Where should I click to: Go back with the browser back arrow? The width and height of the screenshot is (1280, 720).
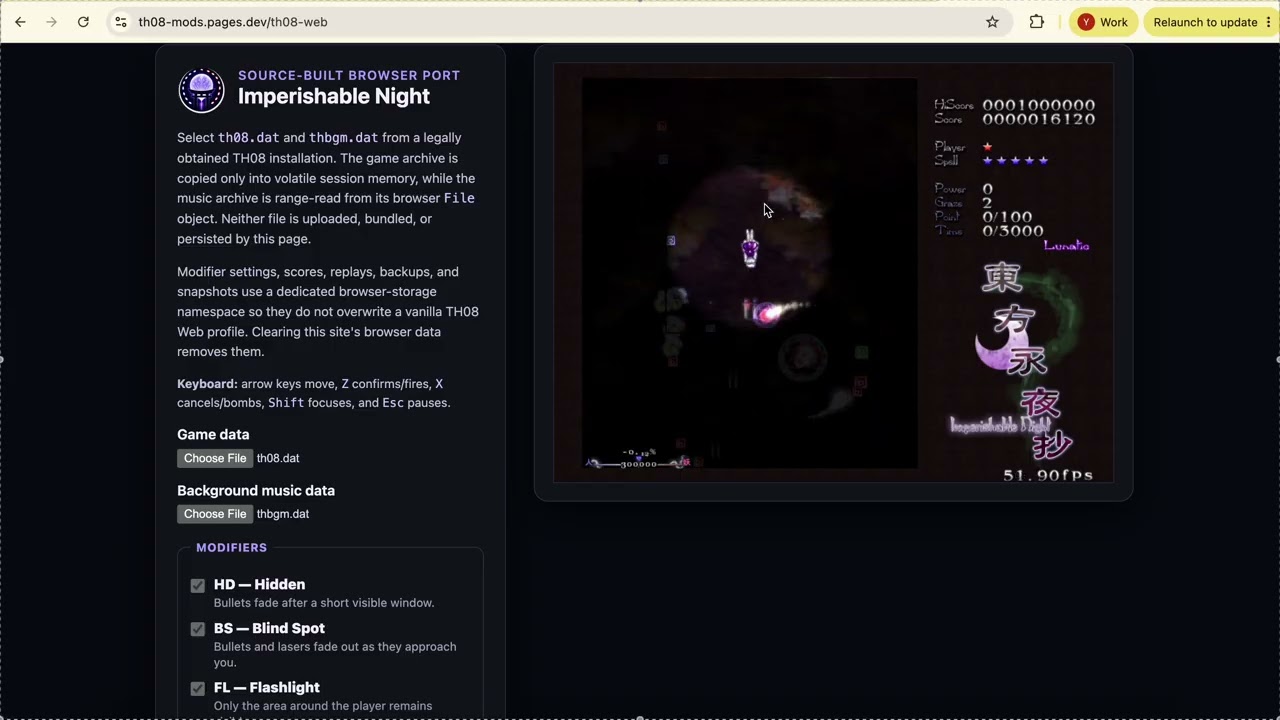tap(20, 22)
